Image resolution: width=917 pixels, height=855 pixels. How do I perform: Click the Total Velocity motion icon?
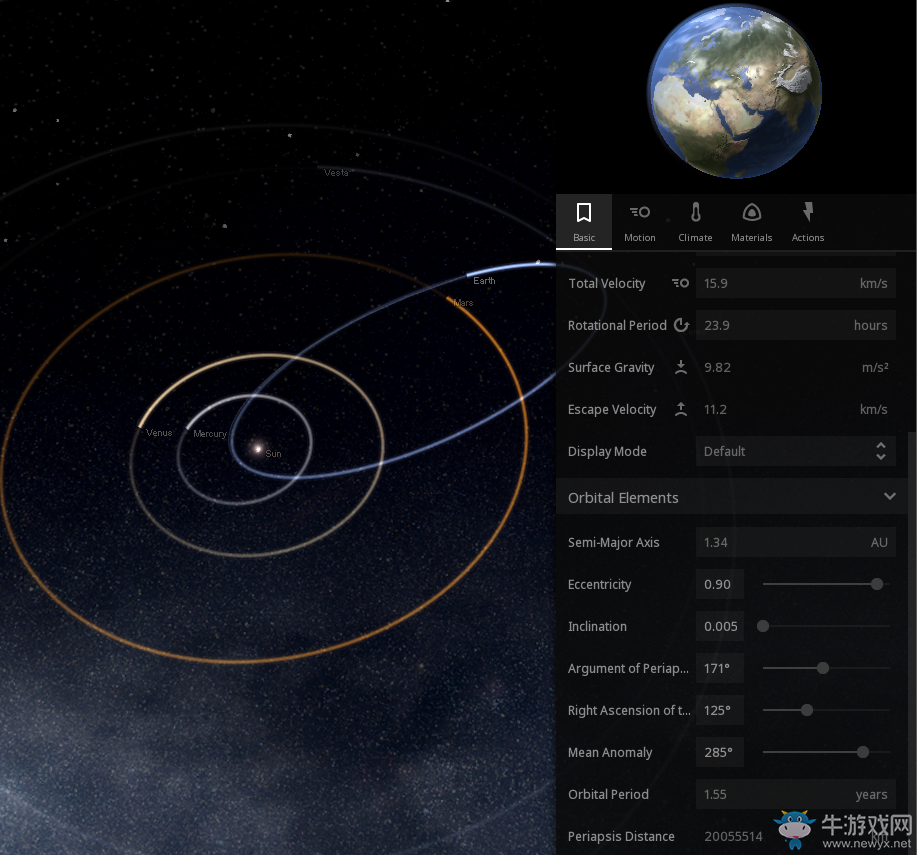[x=681, y=283]
